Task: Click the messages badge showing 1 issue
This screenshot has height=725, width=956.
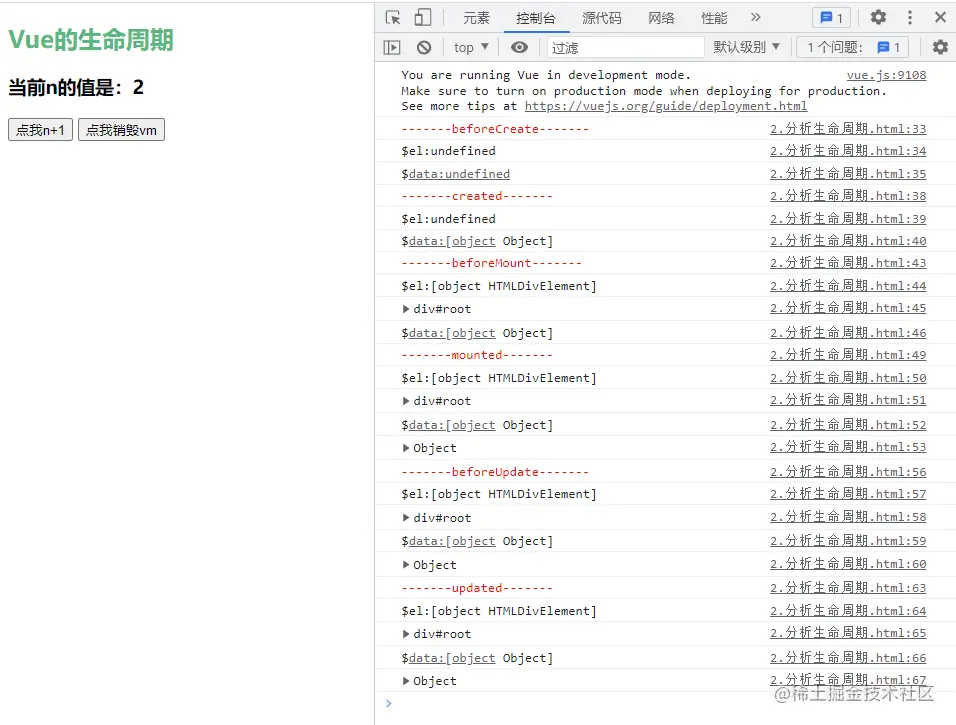Action: click(x=832, y=18)
